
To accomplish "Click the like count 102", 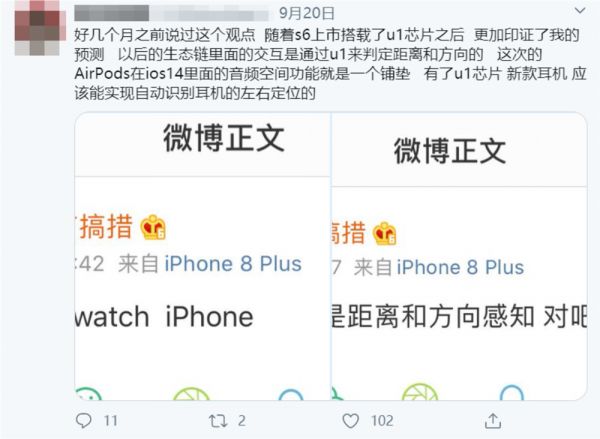I will click(382, 421).
